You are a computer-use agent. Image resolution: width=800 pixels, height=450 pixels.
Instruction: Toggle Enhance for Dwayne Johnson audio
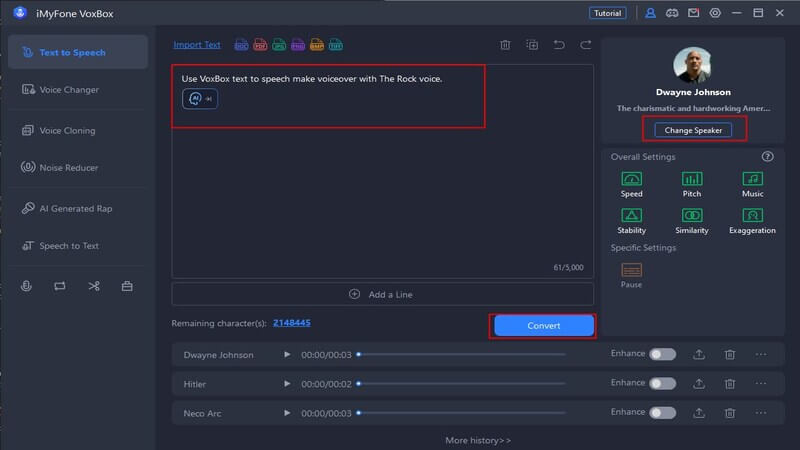[x=662, y=354]
